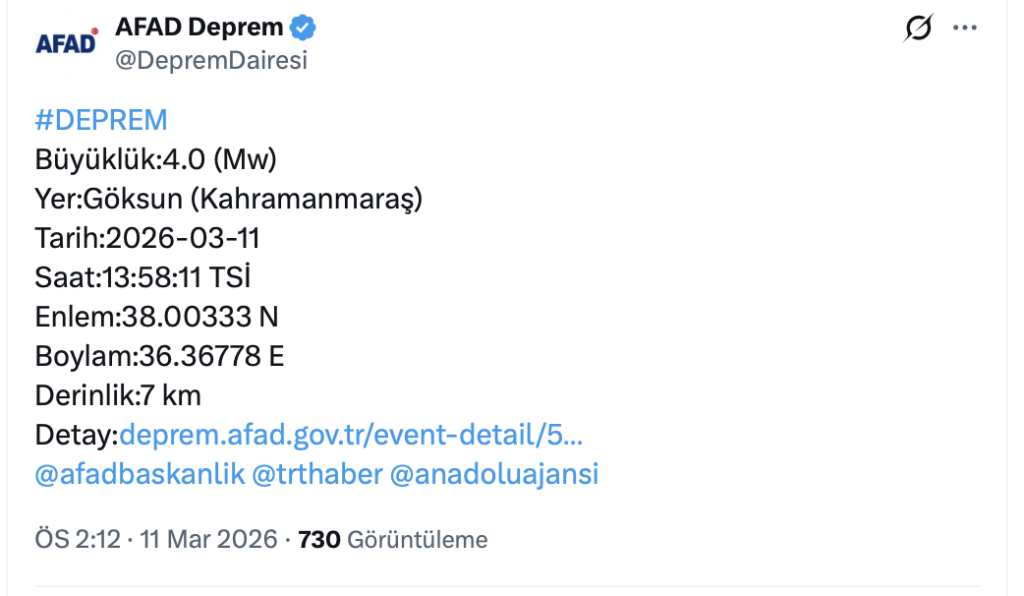Click the depth line Derinlik:7 km
The image size is (1024, 596).
point(119,395)
